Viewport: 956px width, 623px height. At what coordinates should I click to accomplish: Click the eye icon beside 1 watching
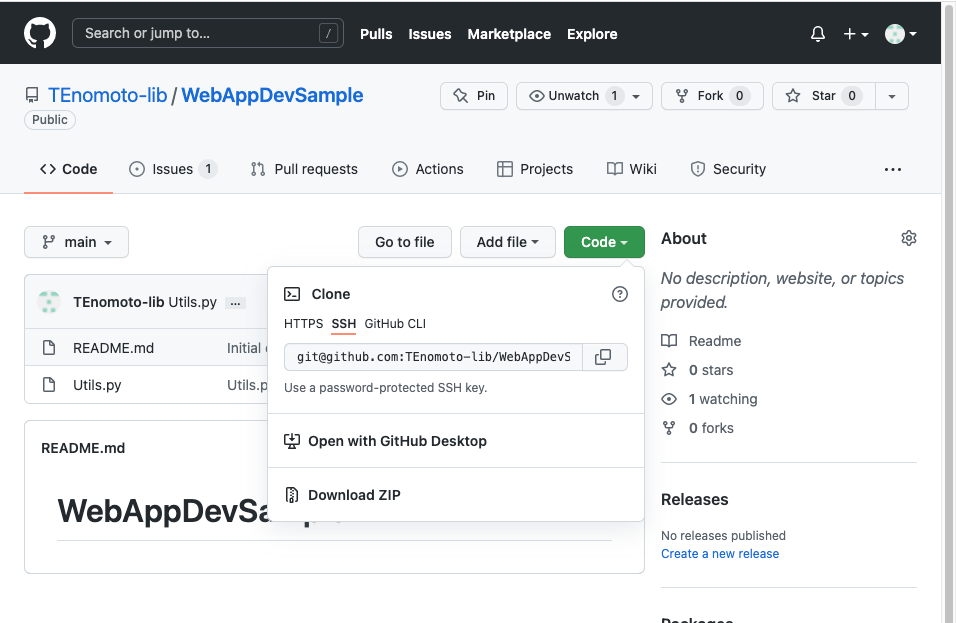pyautogui.click(x=669, y=399)
